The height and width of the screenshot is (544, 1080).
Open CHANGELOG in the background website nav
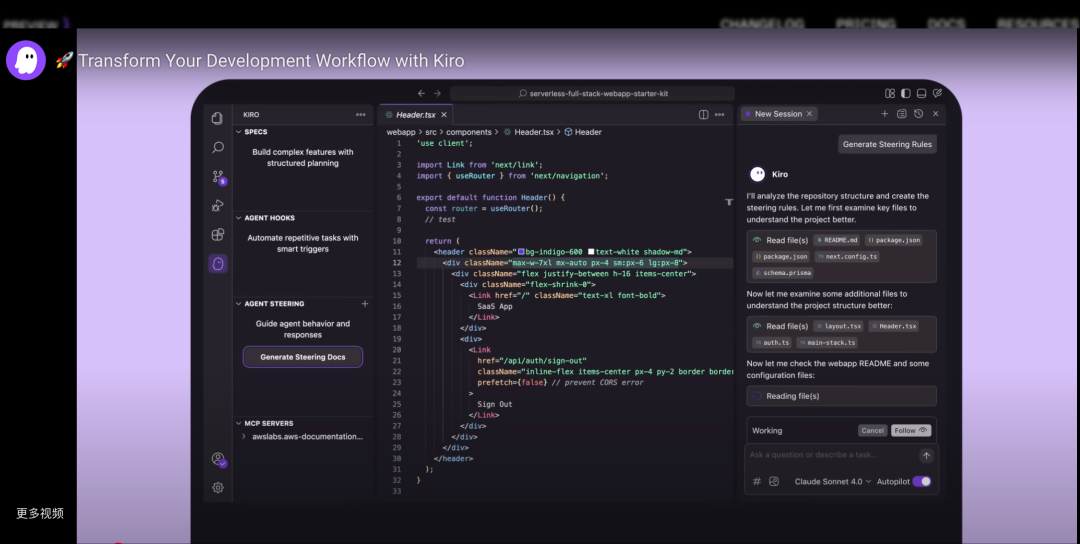point(762,24)
